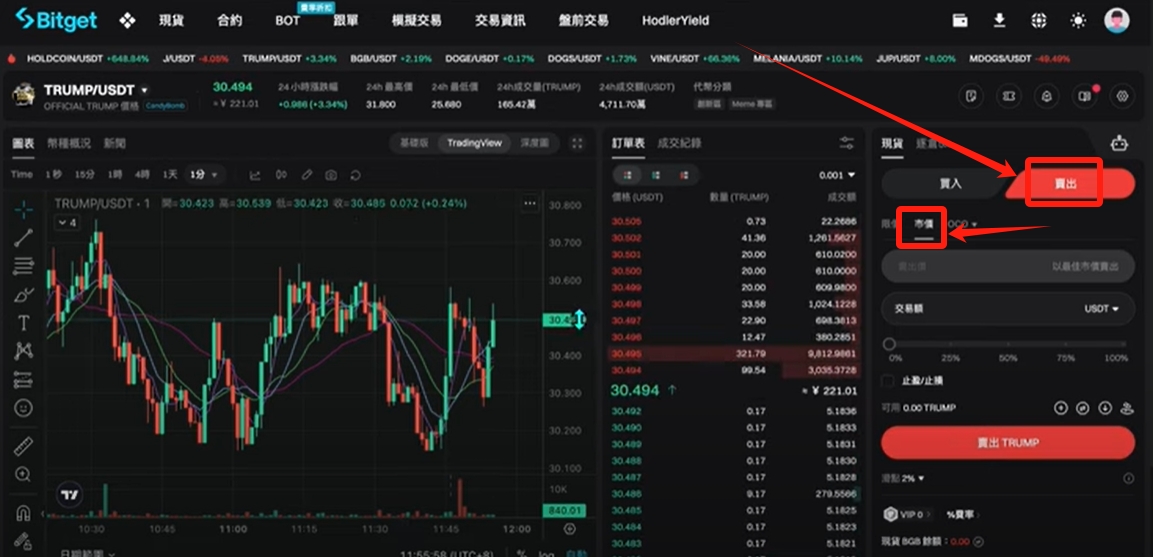
Task: Select the ruler measure tool
Action: (x=24, y=446)
